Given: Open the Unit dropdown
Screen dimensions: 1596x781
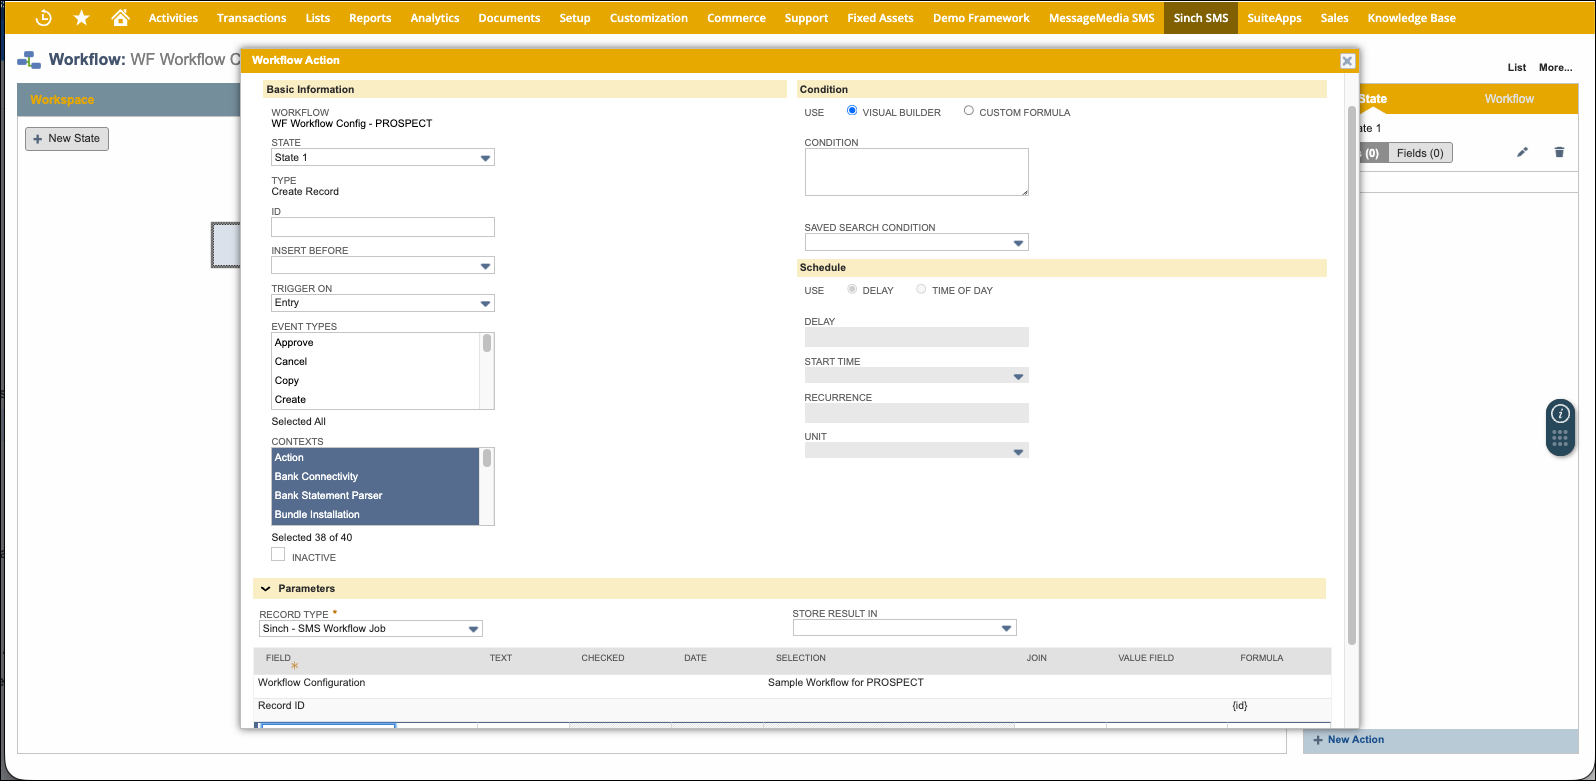Looking at the screenshot, I should (x=916, y=451).
